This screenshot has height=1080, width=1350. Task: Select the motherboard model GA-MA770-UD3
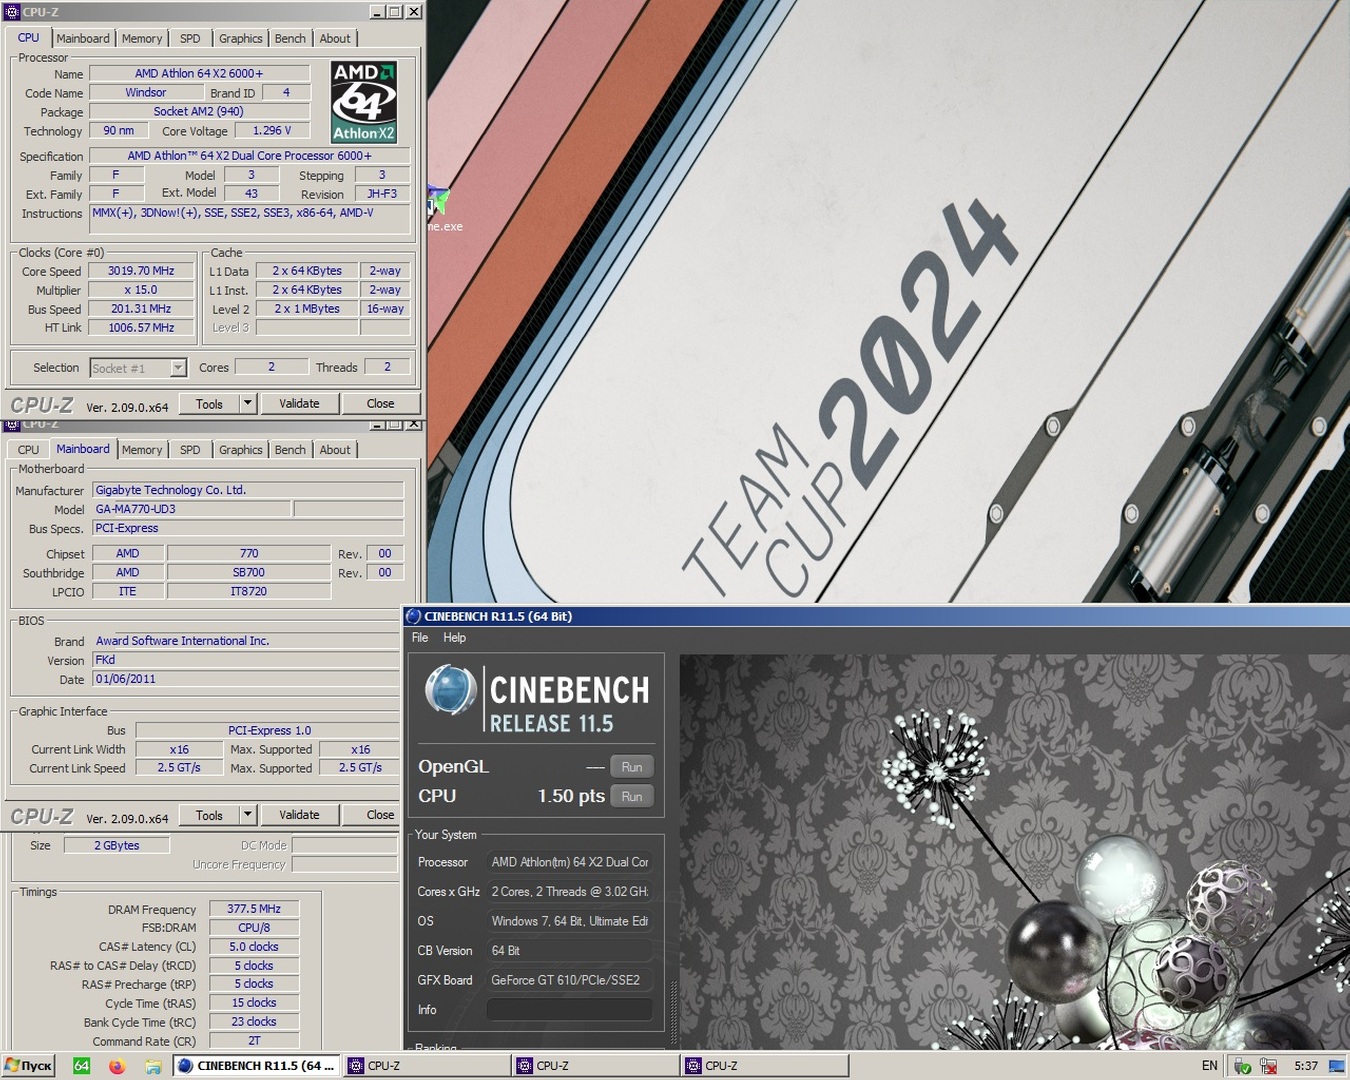(192, 509)
